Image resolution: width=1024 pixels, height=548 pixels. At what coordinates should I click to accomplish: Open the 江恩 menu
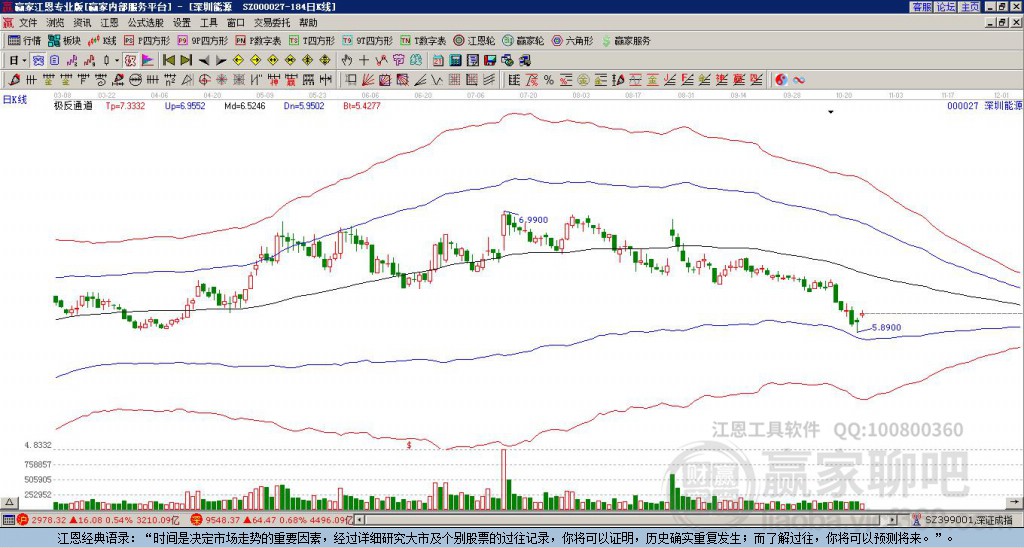click(x=109, y=23)
